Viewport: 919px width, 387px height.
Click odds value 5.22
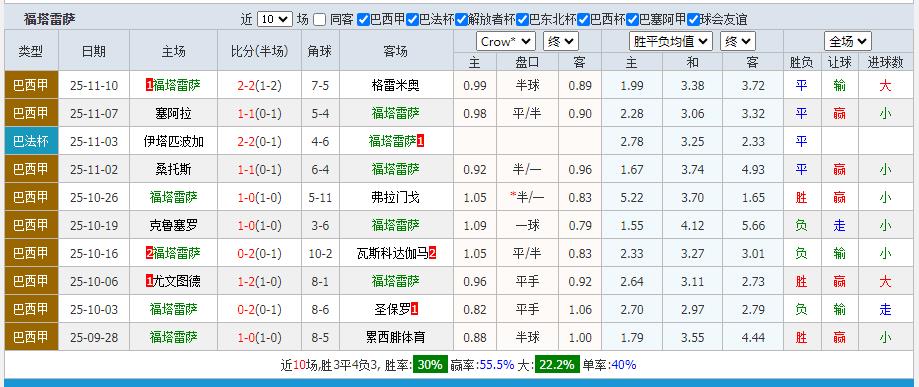632,198
